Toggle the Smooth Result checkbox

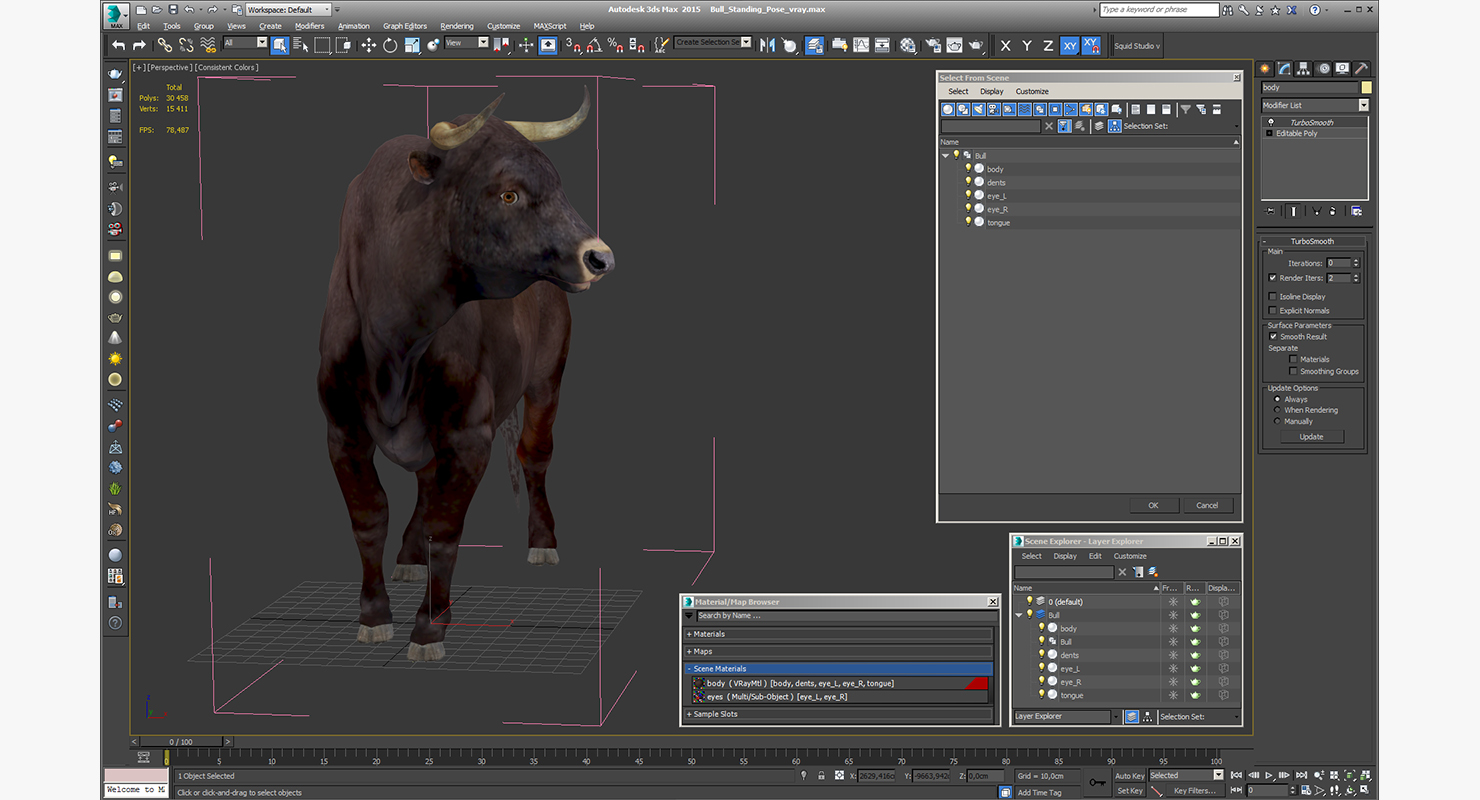point(1273,336)
